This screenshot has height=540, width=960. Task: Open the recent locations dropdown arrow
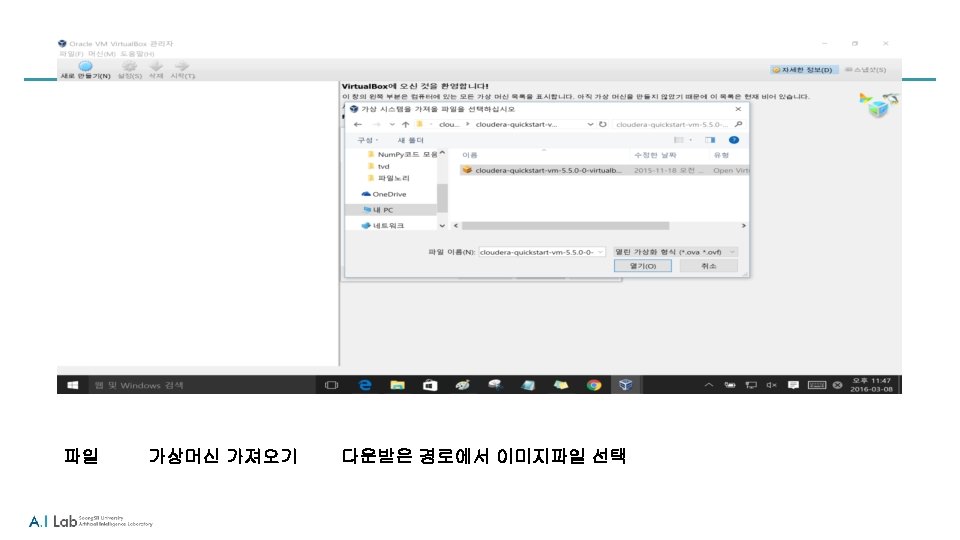[x=392, y=124]
